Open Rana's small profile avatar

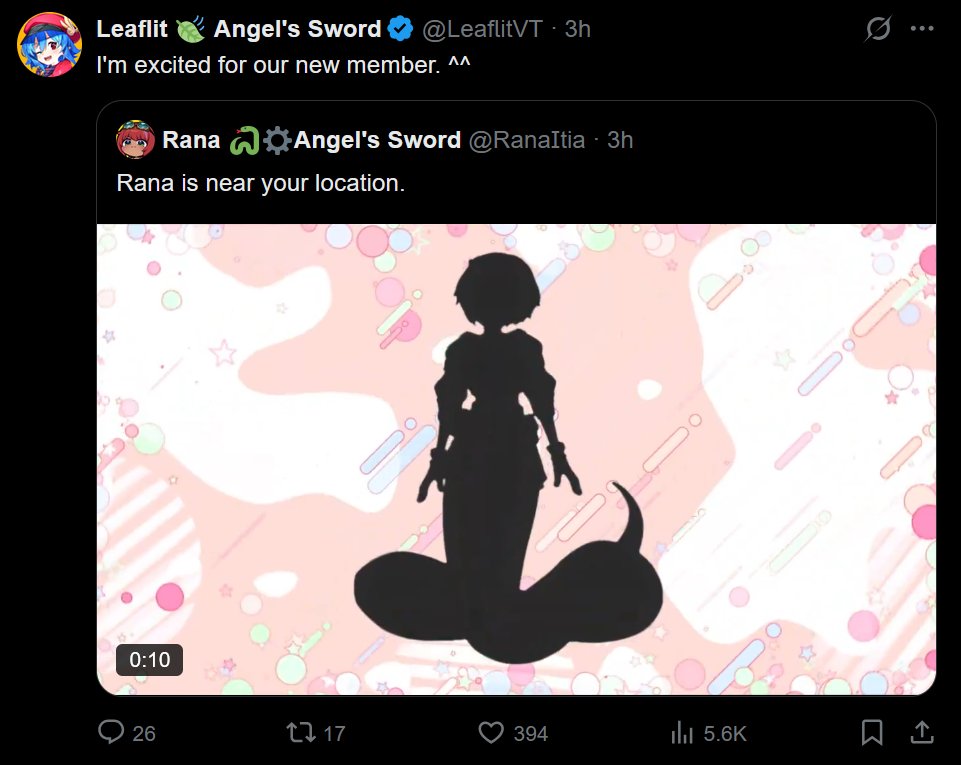tap(135, 140)
